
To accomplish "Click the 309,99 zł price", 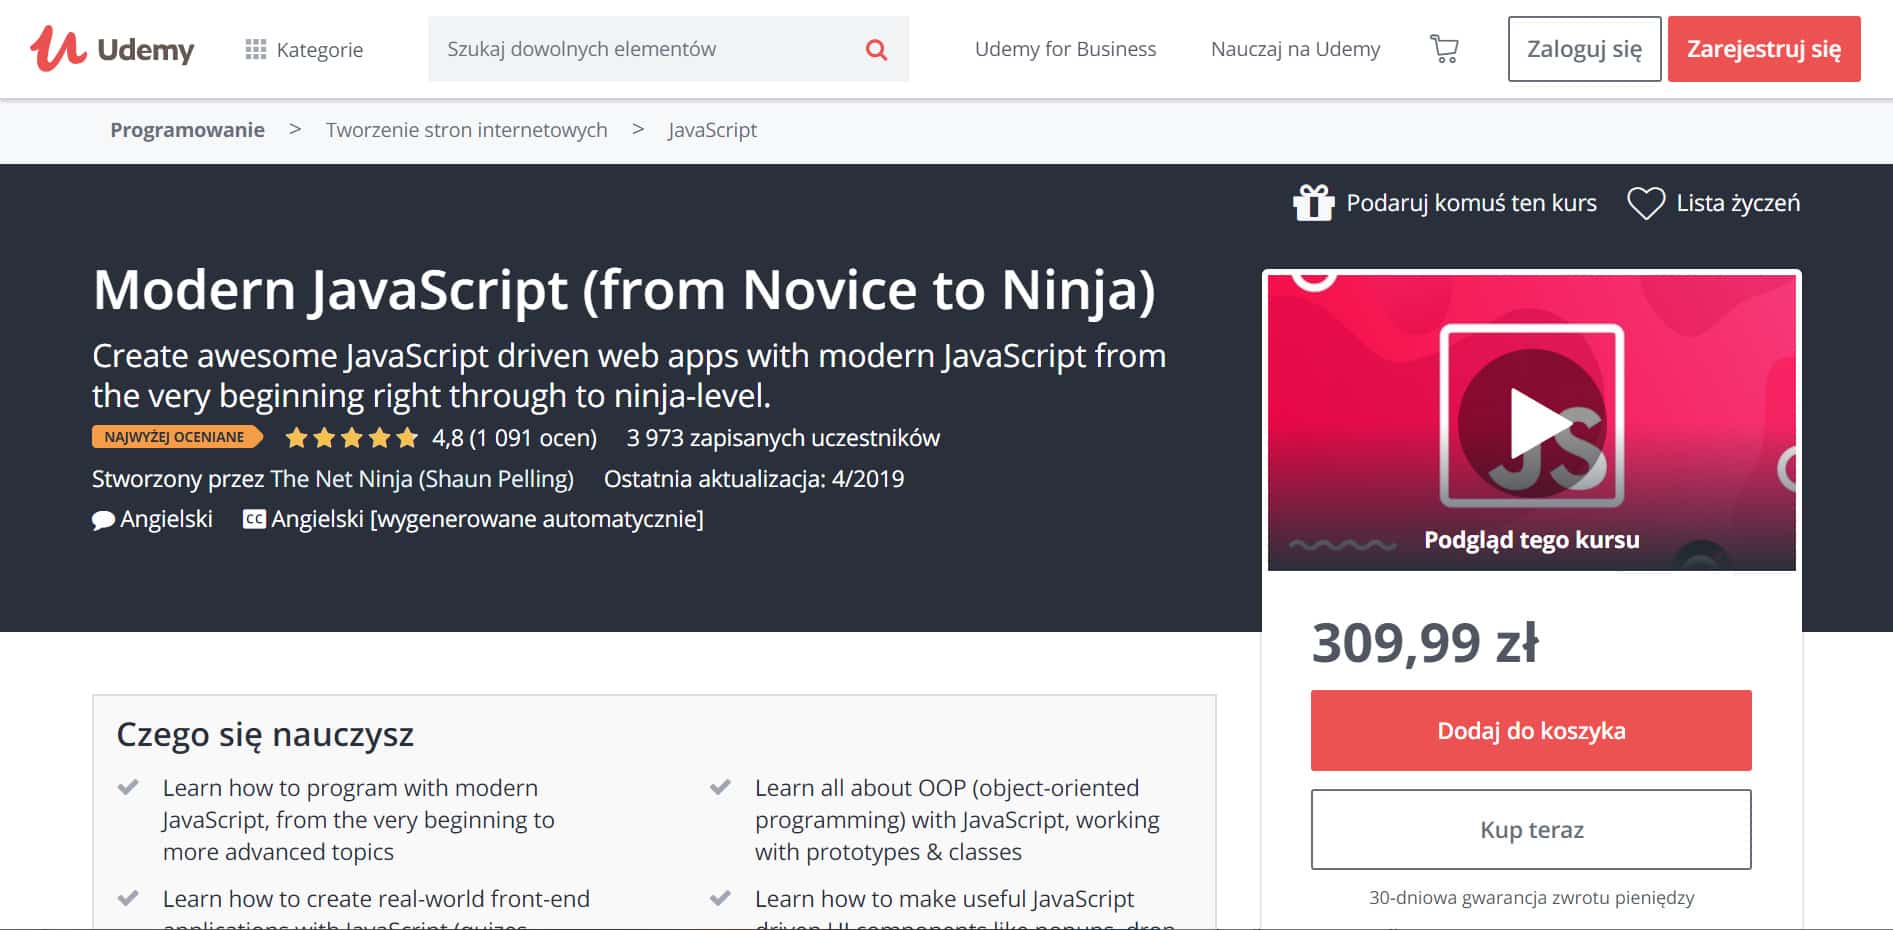I will [1425, 643].
